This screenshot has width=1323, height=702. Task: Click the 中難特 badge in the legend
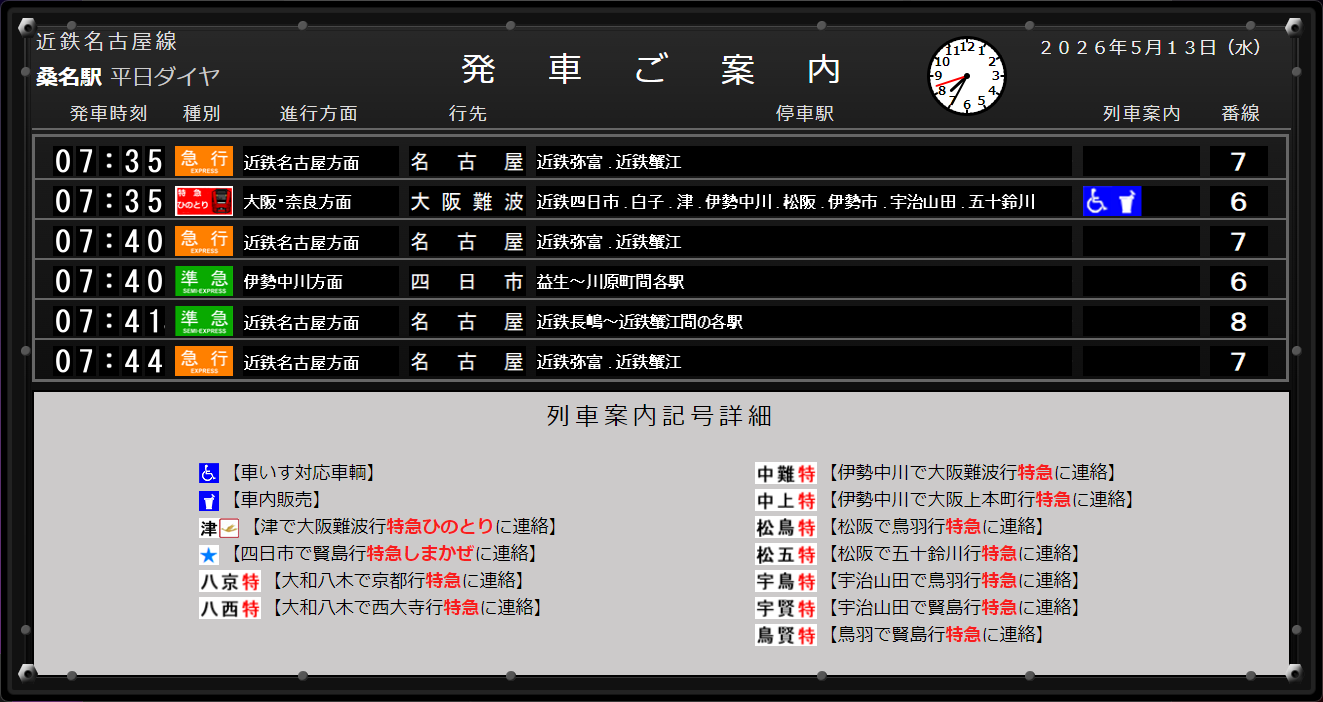pyautogui.click(x=786, y=473)
